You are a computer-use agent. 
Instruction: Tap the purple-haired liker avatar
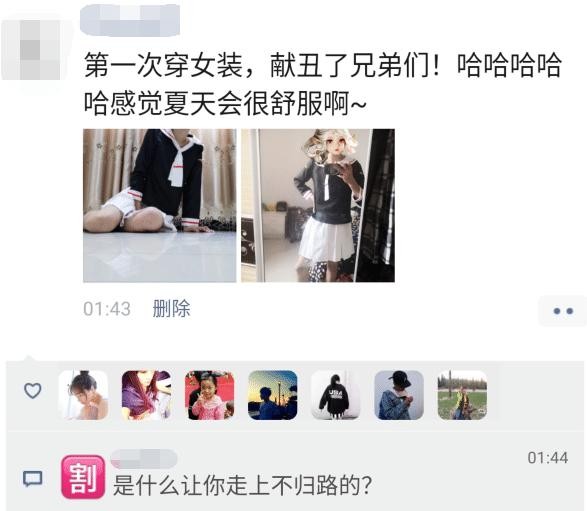(146, 395)
